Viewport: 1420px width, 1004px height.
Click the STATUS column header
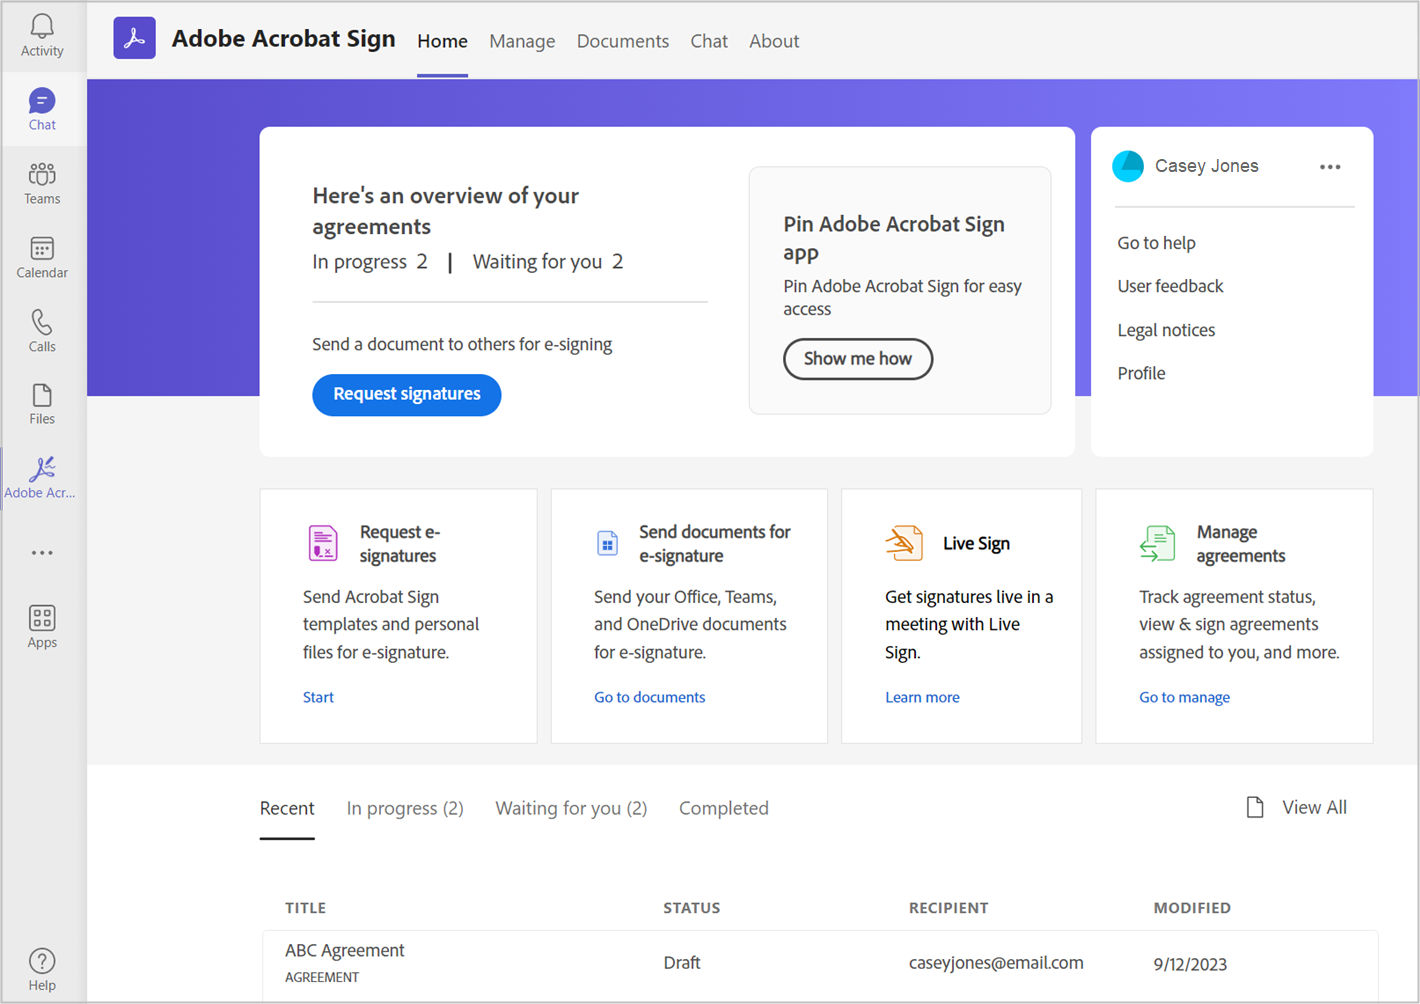coord(691,908)
